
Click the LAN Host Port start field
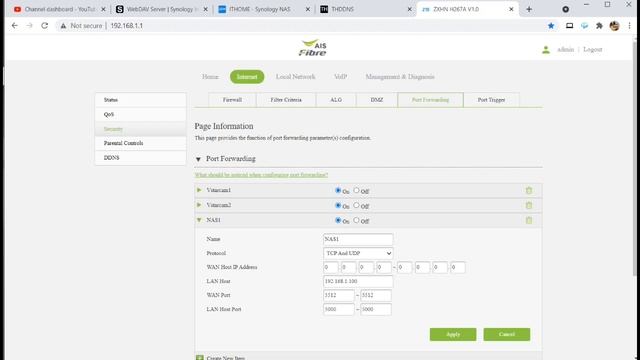pos(339,309)
